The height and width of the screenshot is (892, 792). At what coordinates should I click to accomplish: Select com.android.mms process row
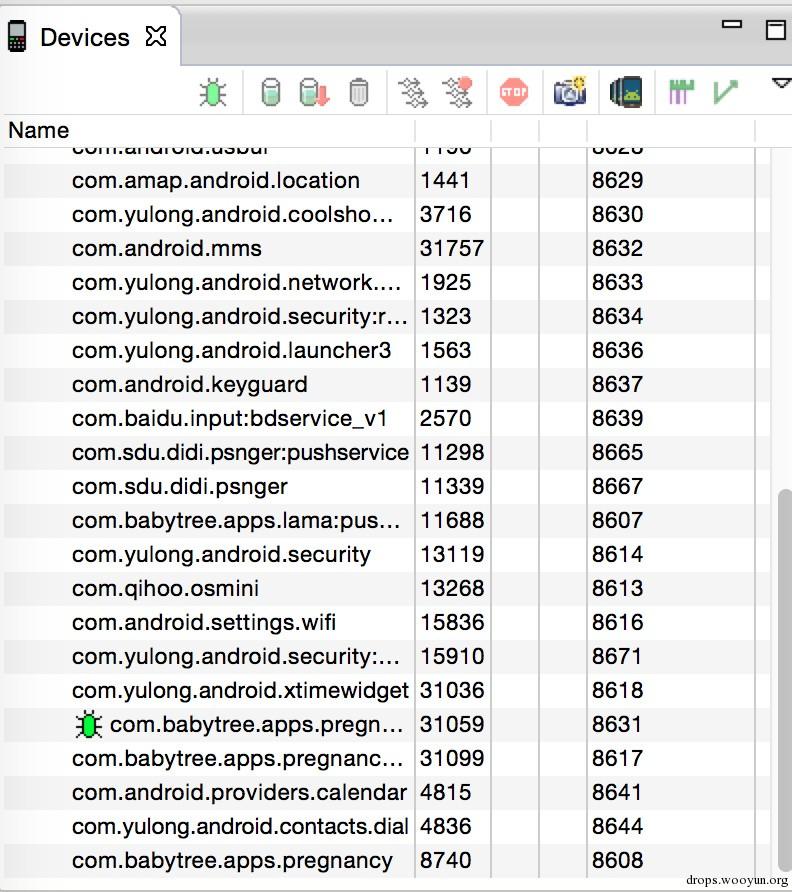click(387, 249)
